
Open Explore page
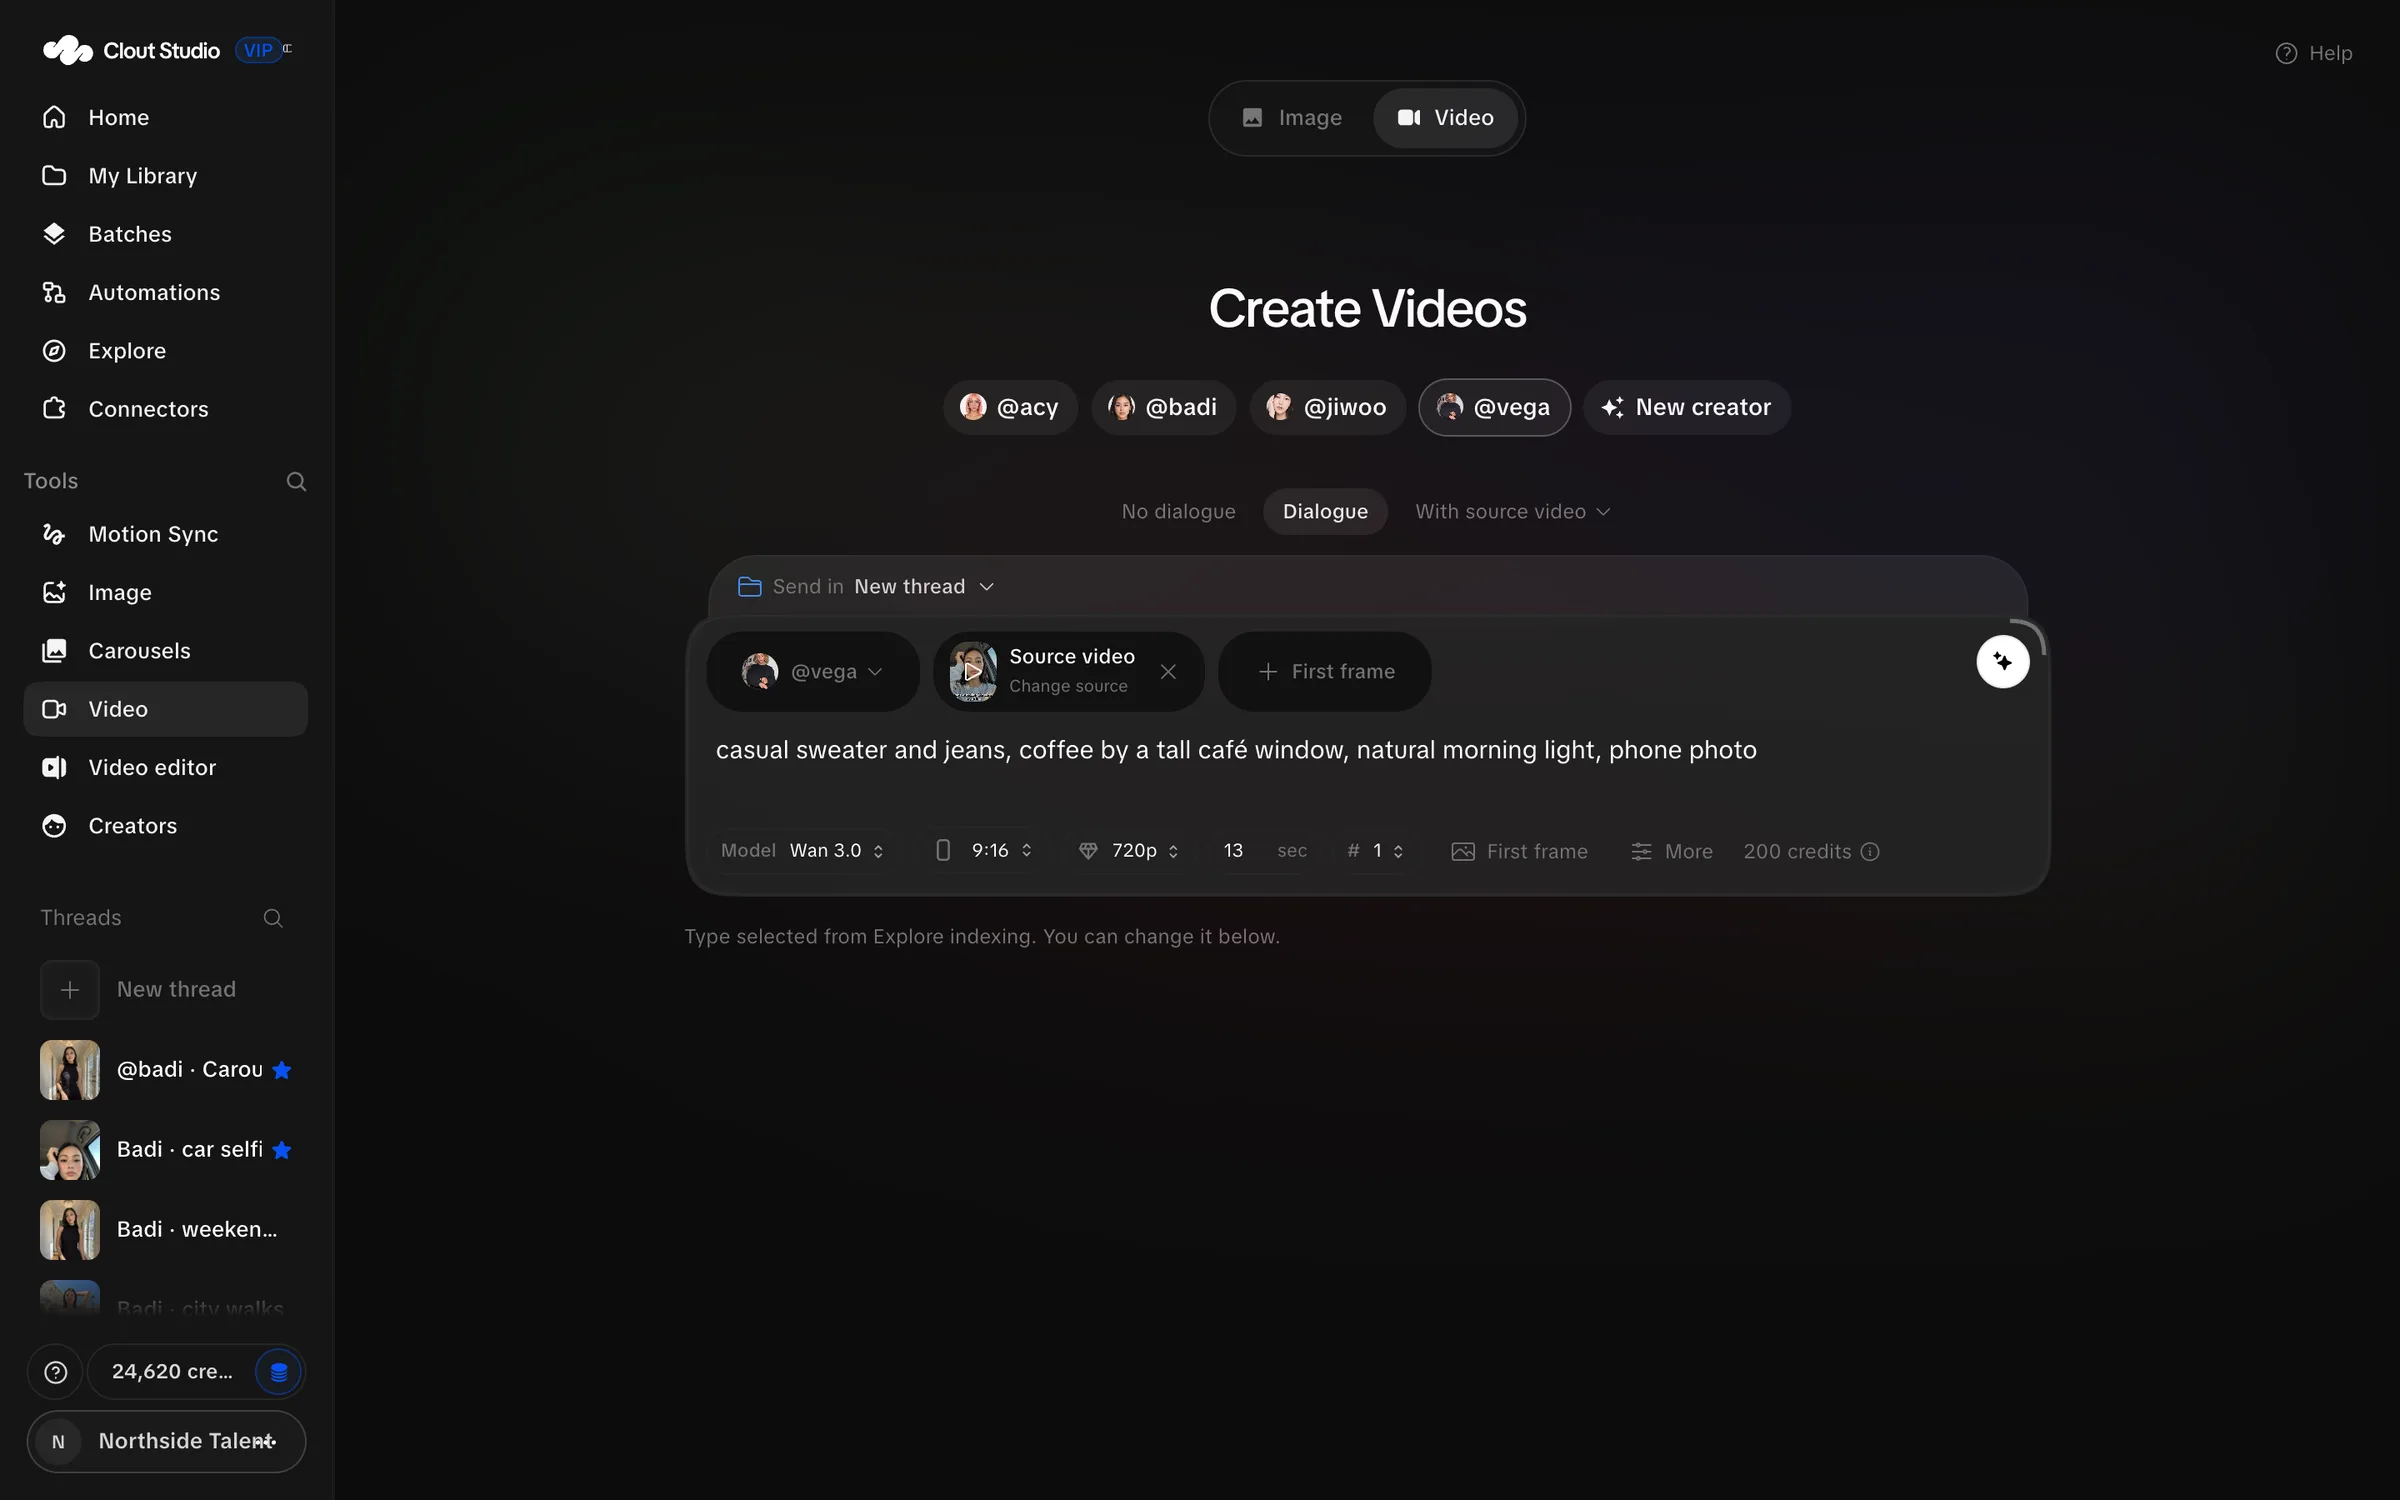coord(165,351)
